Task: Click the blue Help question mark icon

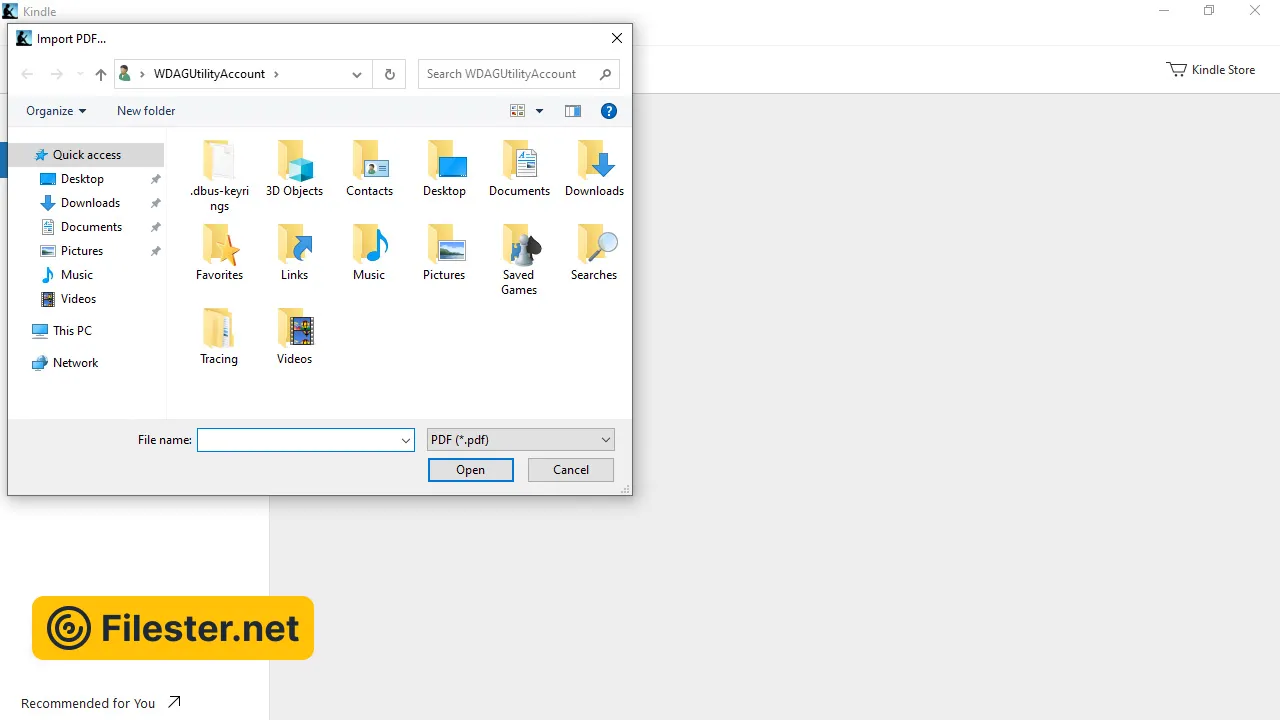Action: (x=608, y=111)
